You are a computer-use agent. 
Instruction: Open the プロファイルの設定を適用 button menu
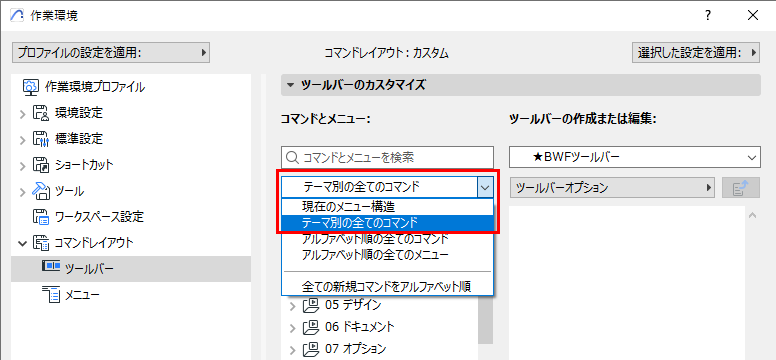point(111,52)
